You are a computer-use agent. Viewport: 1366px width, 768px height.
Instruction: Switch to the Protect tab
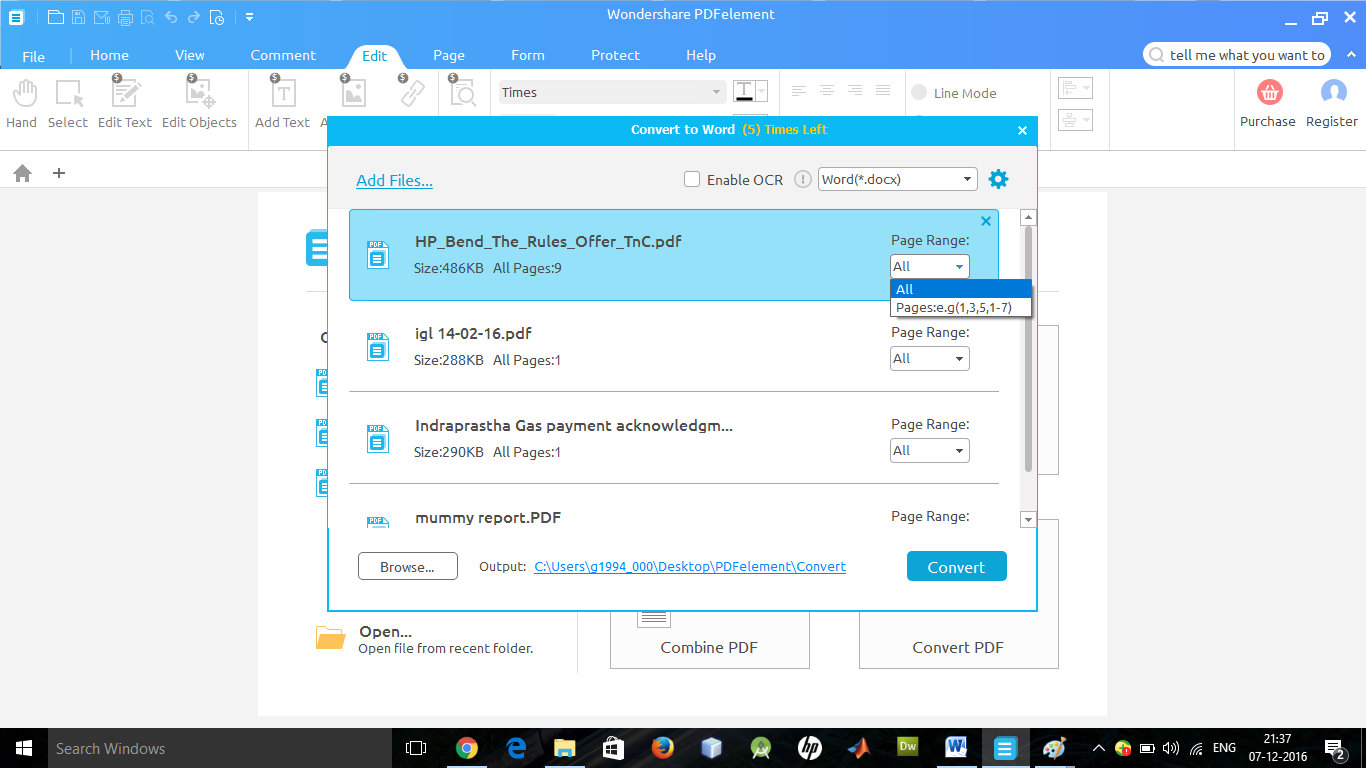tap(615, 55)
